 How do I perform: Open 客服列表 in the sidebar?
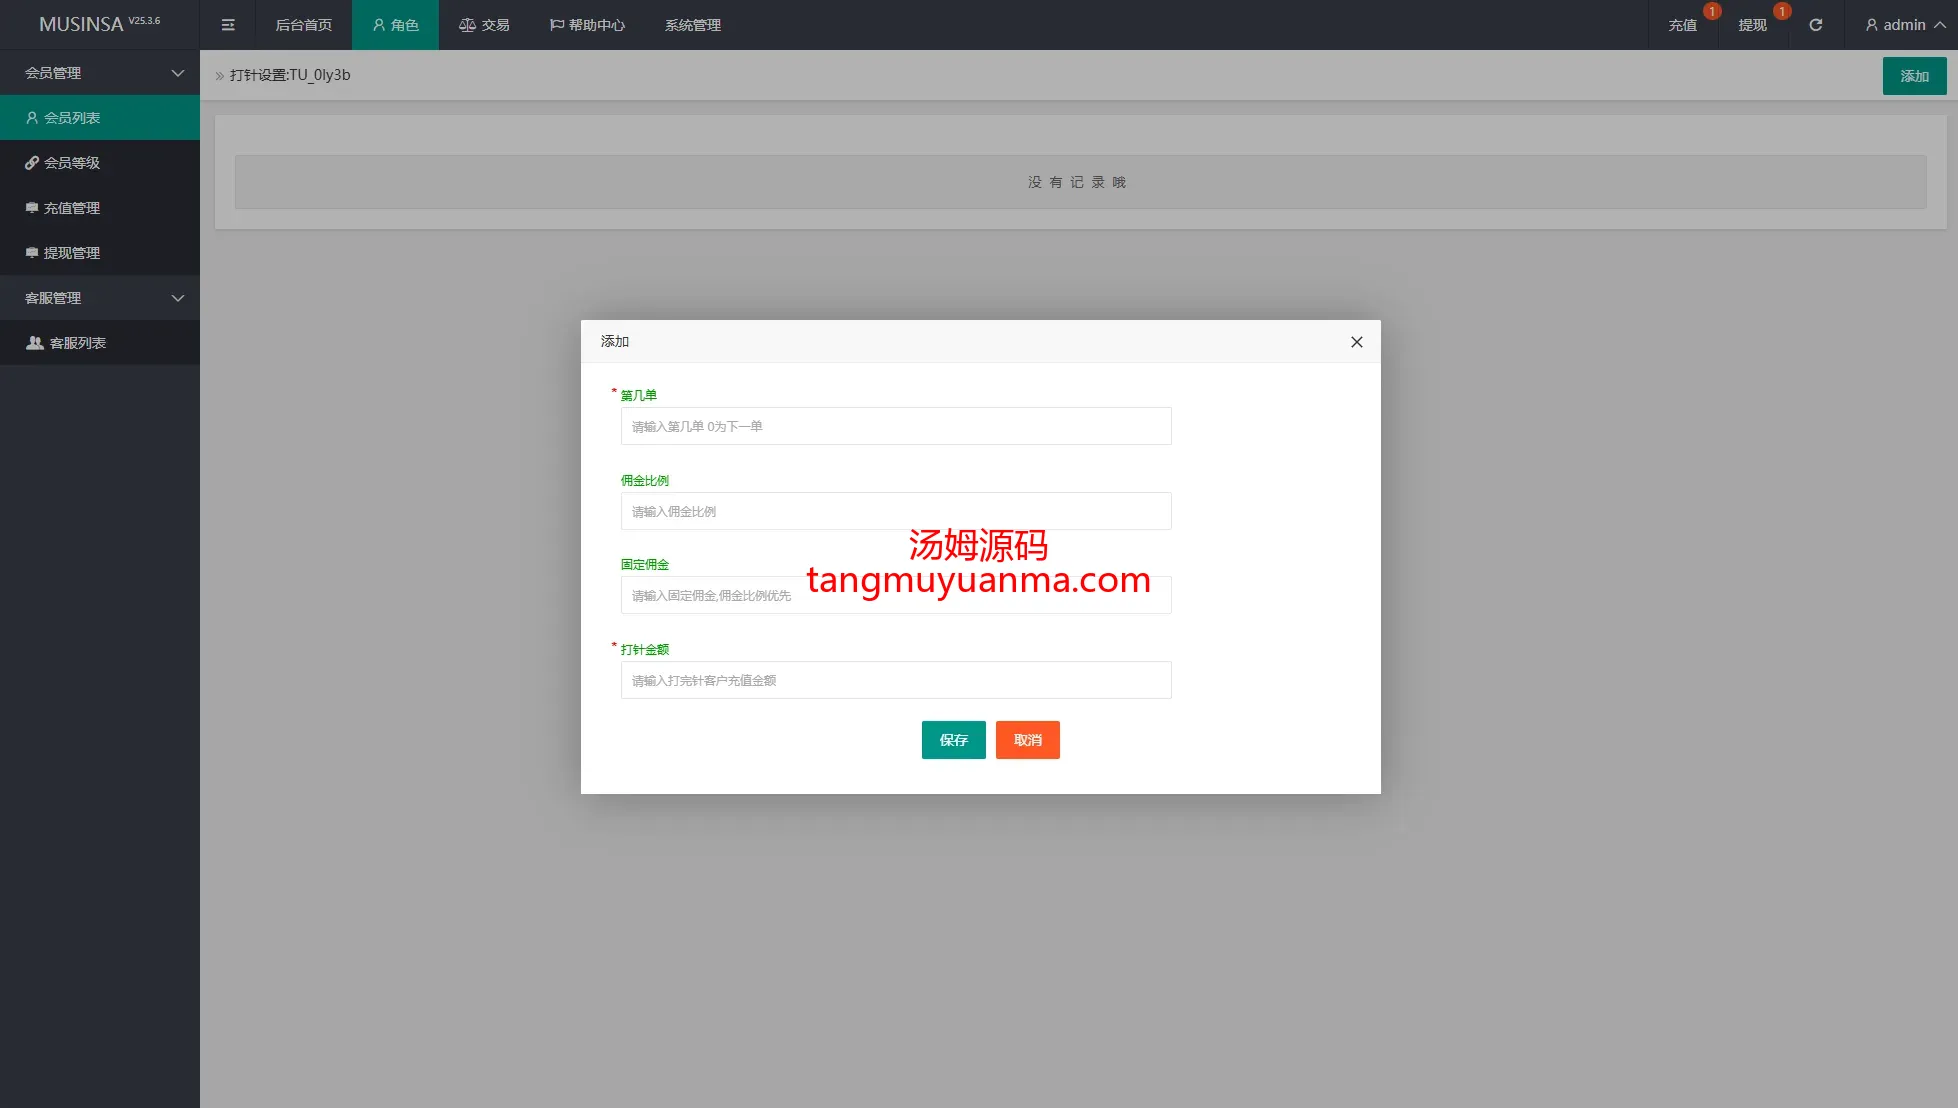pyautogui.click(x=78, y=343)
